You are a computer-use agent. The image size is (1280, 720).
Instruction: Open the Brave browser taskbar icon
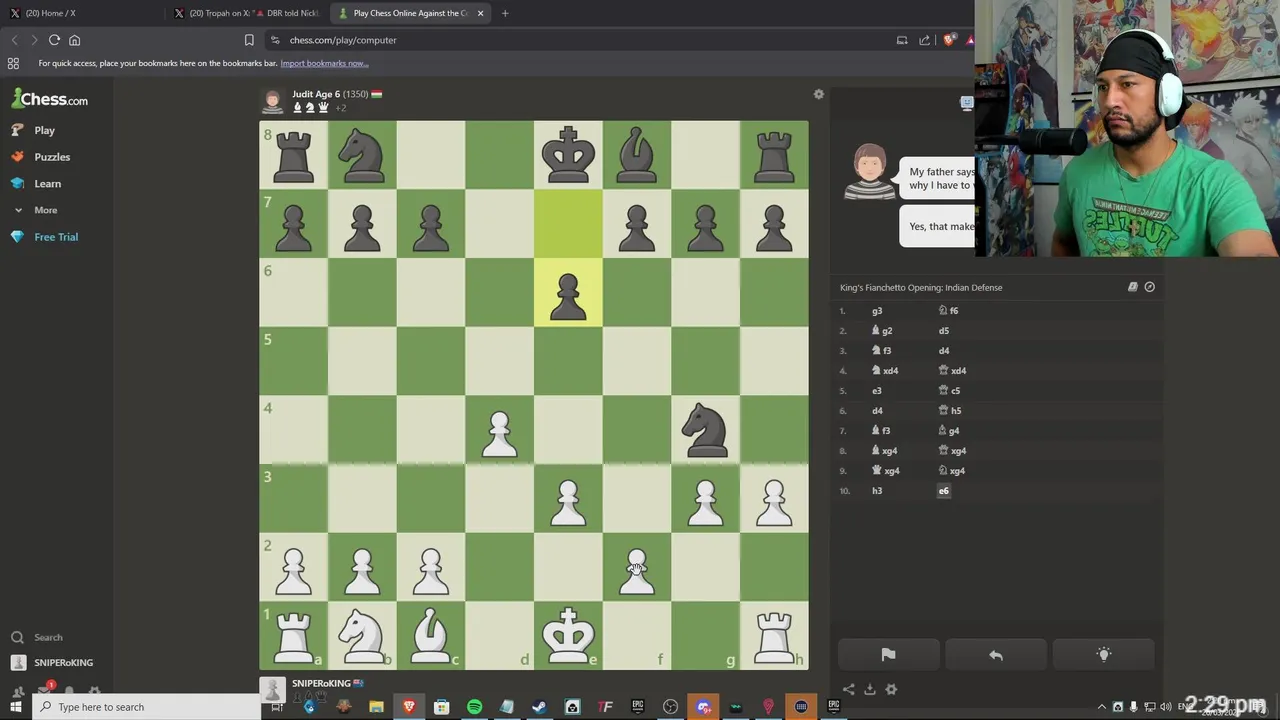pos(409,707)
